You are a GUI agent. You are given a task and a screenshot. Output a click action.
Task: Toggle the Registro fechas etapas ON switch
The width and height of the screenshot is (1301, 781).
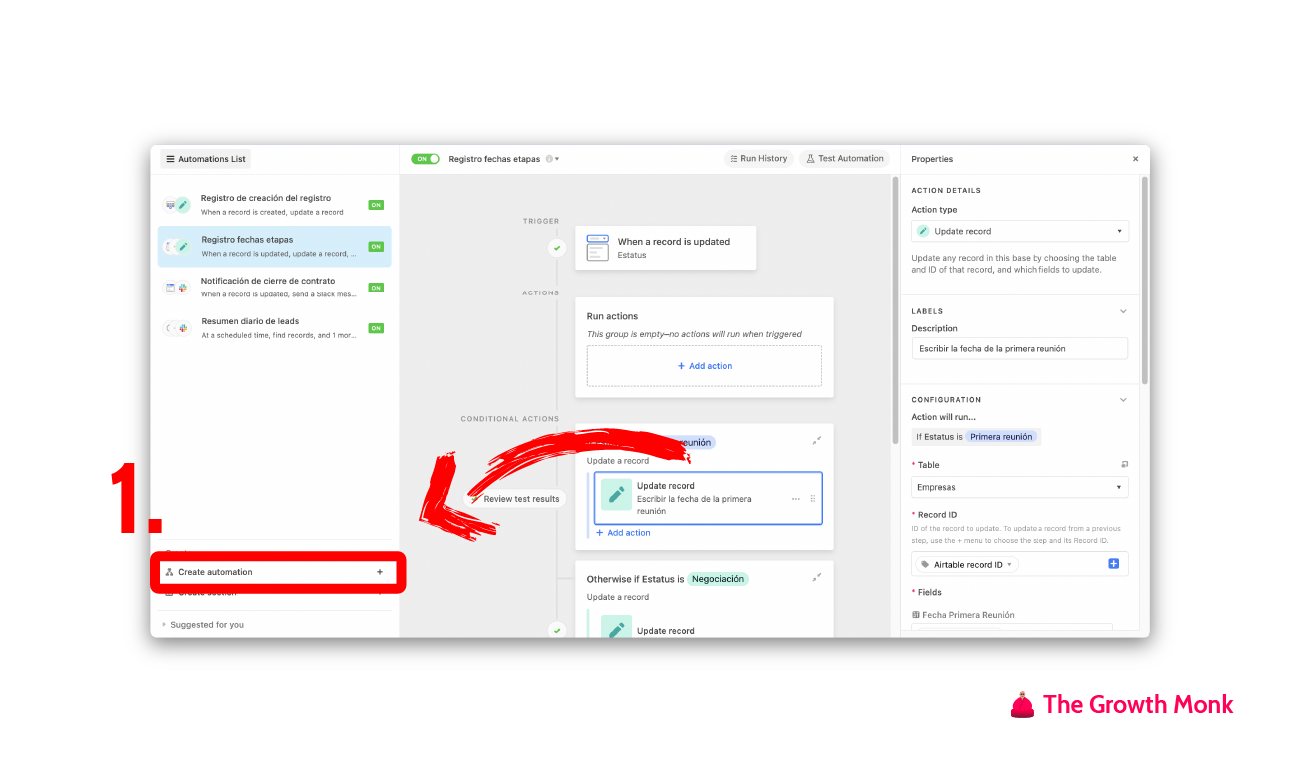pos(425,159)
